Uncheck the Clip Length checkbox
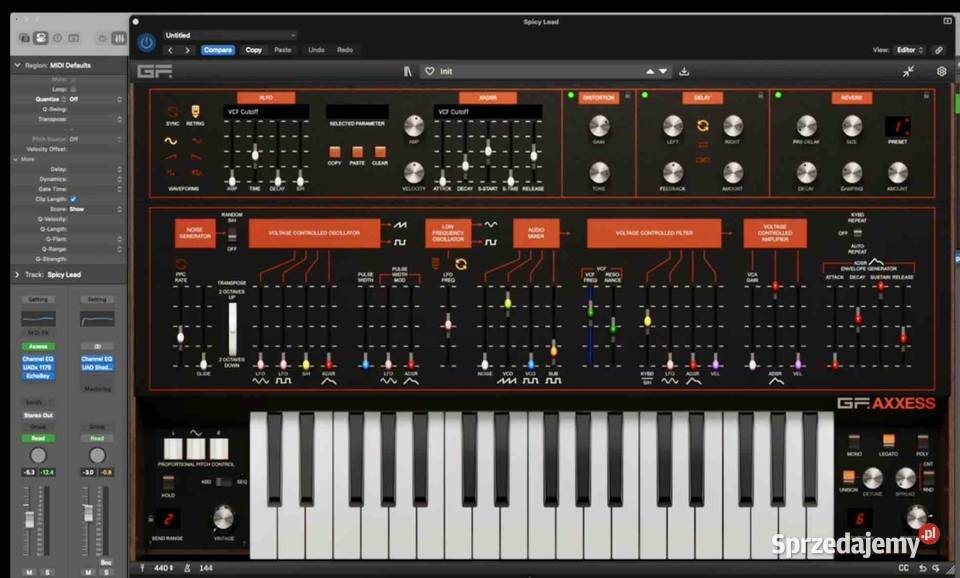This screenshot has width=960, height=578. [x=72, y=198]
